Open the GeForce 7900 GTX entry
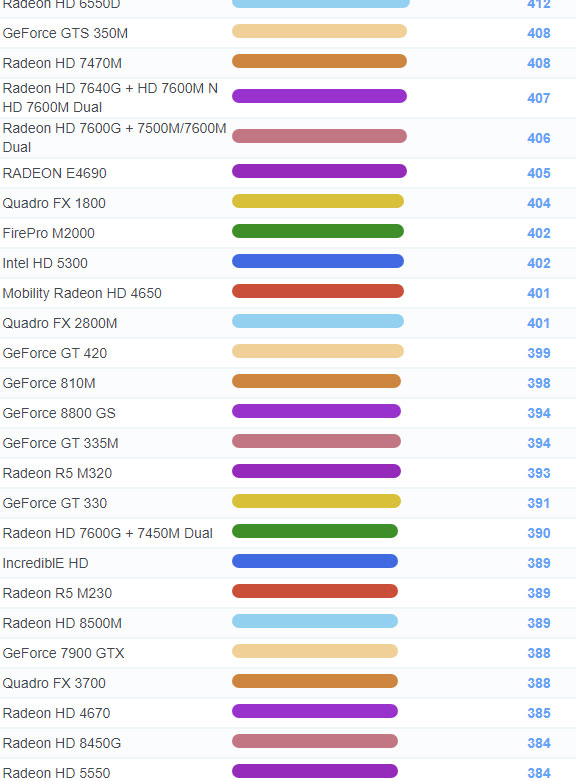 [x=64, y=653]
